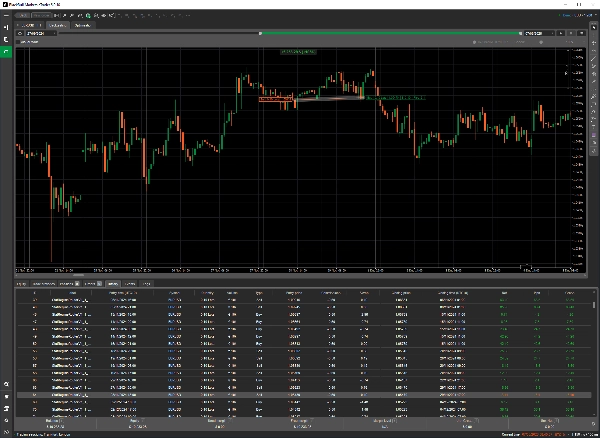Open the active green Automate sidebar section
600x438 pixels.
click(6, 51)
